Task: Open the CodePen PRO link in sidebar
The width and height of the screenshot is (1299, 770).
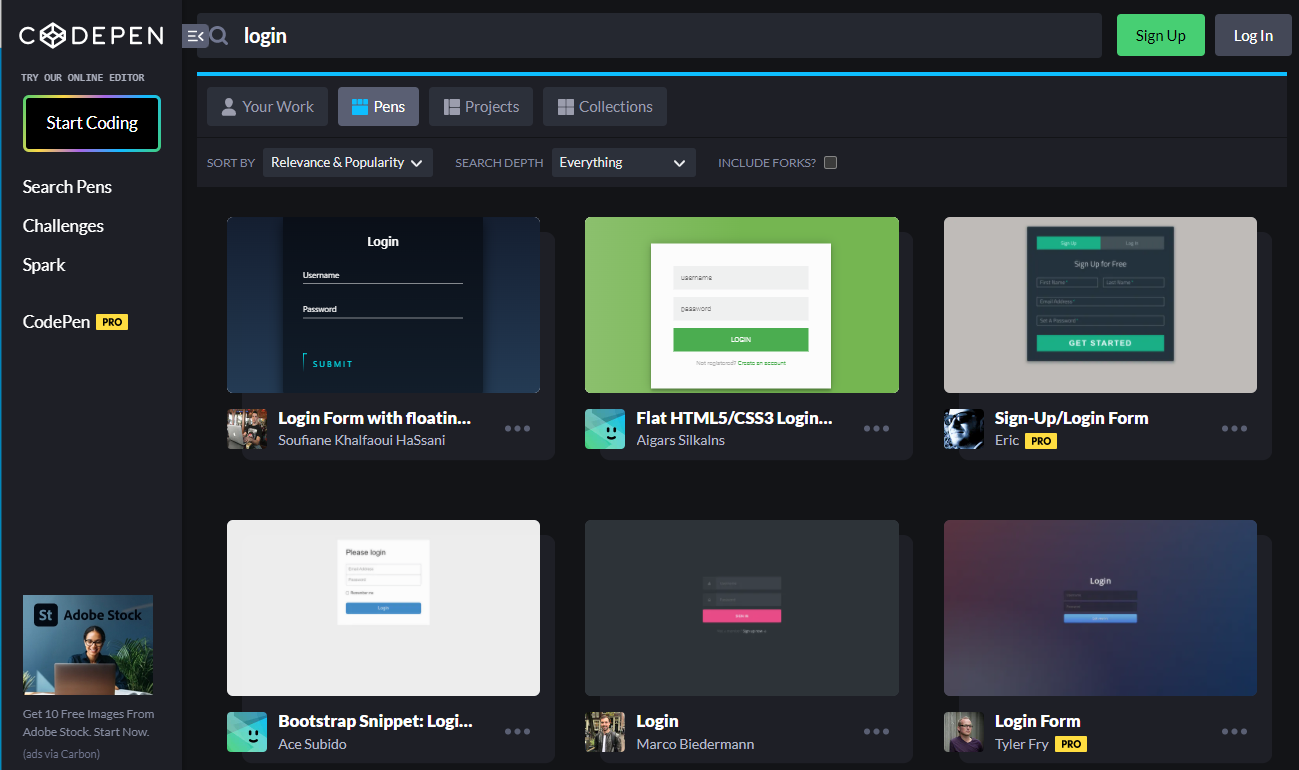Action: (x=75, y=322)
